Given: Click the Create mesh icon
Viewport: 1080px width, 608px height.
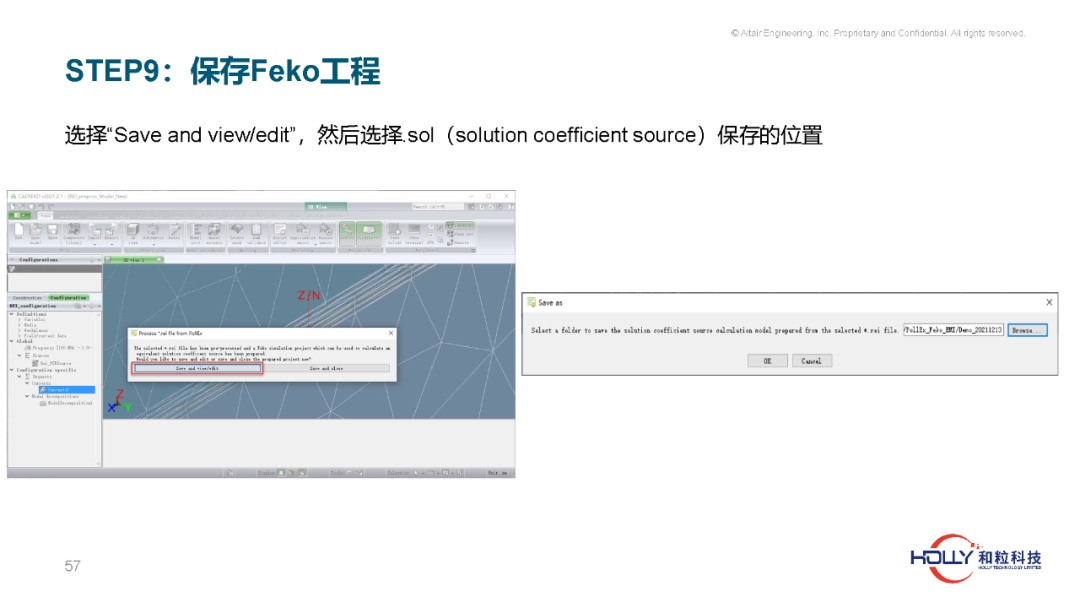Looking at the screenshot, I should 237,233.
